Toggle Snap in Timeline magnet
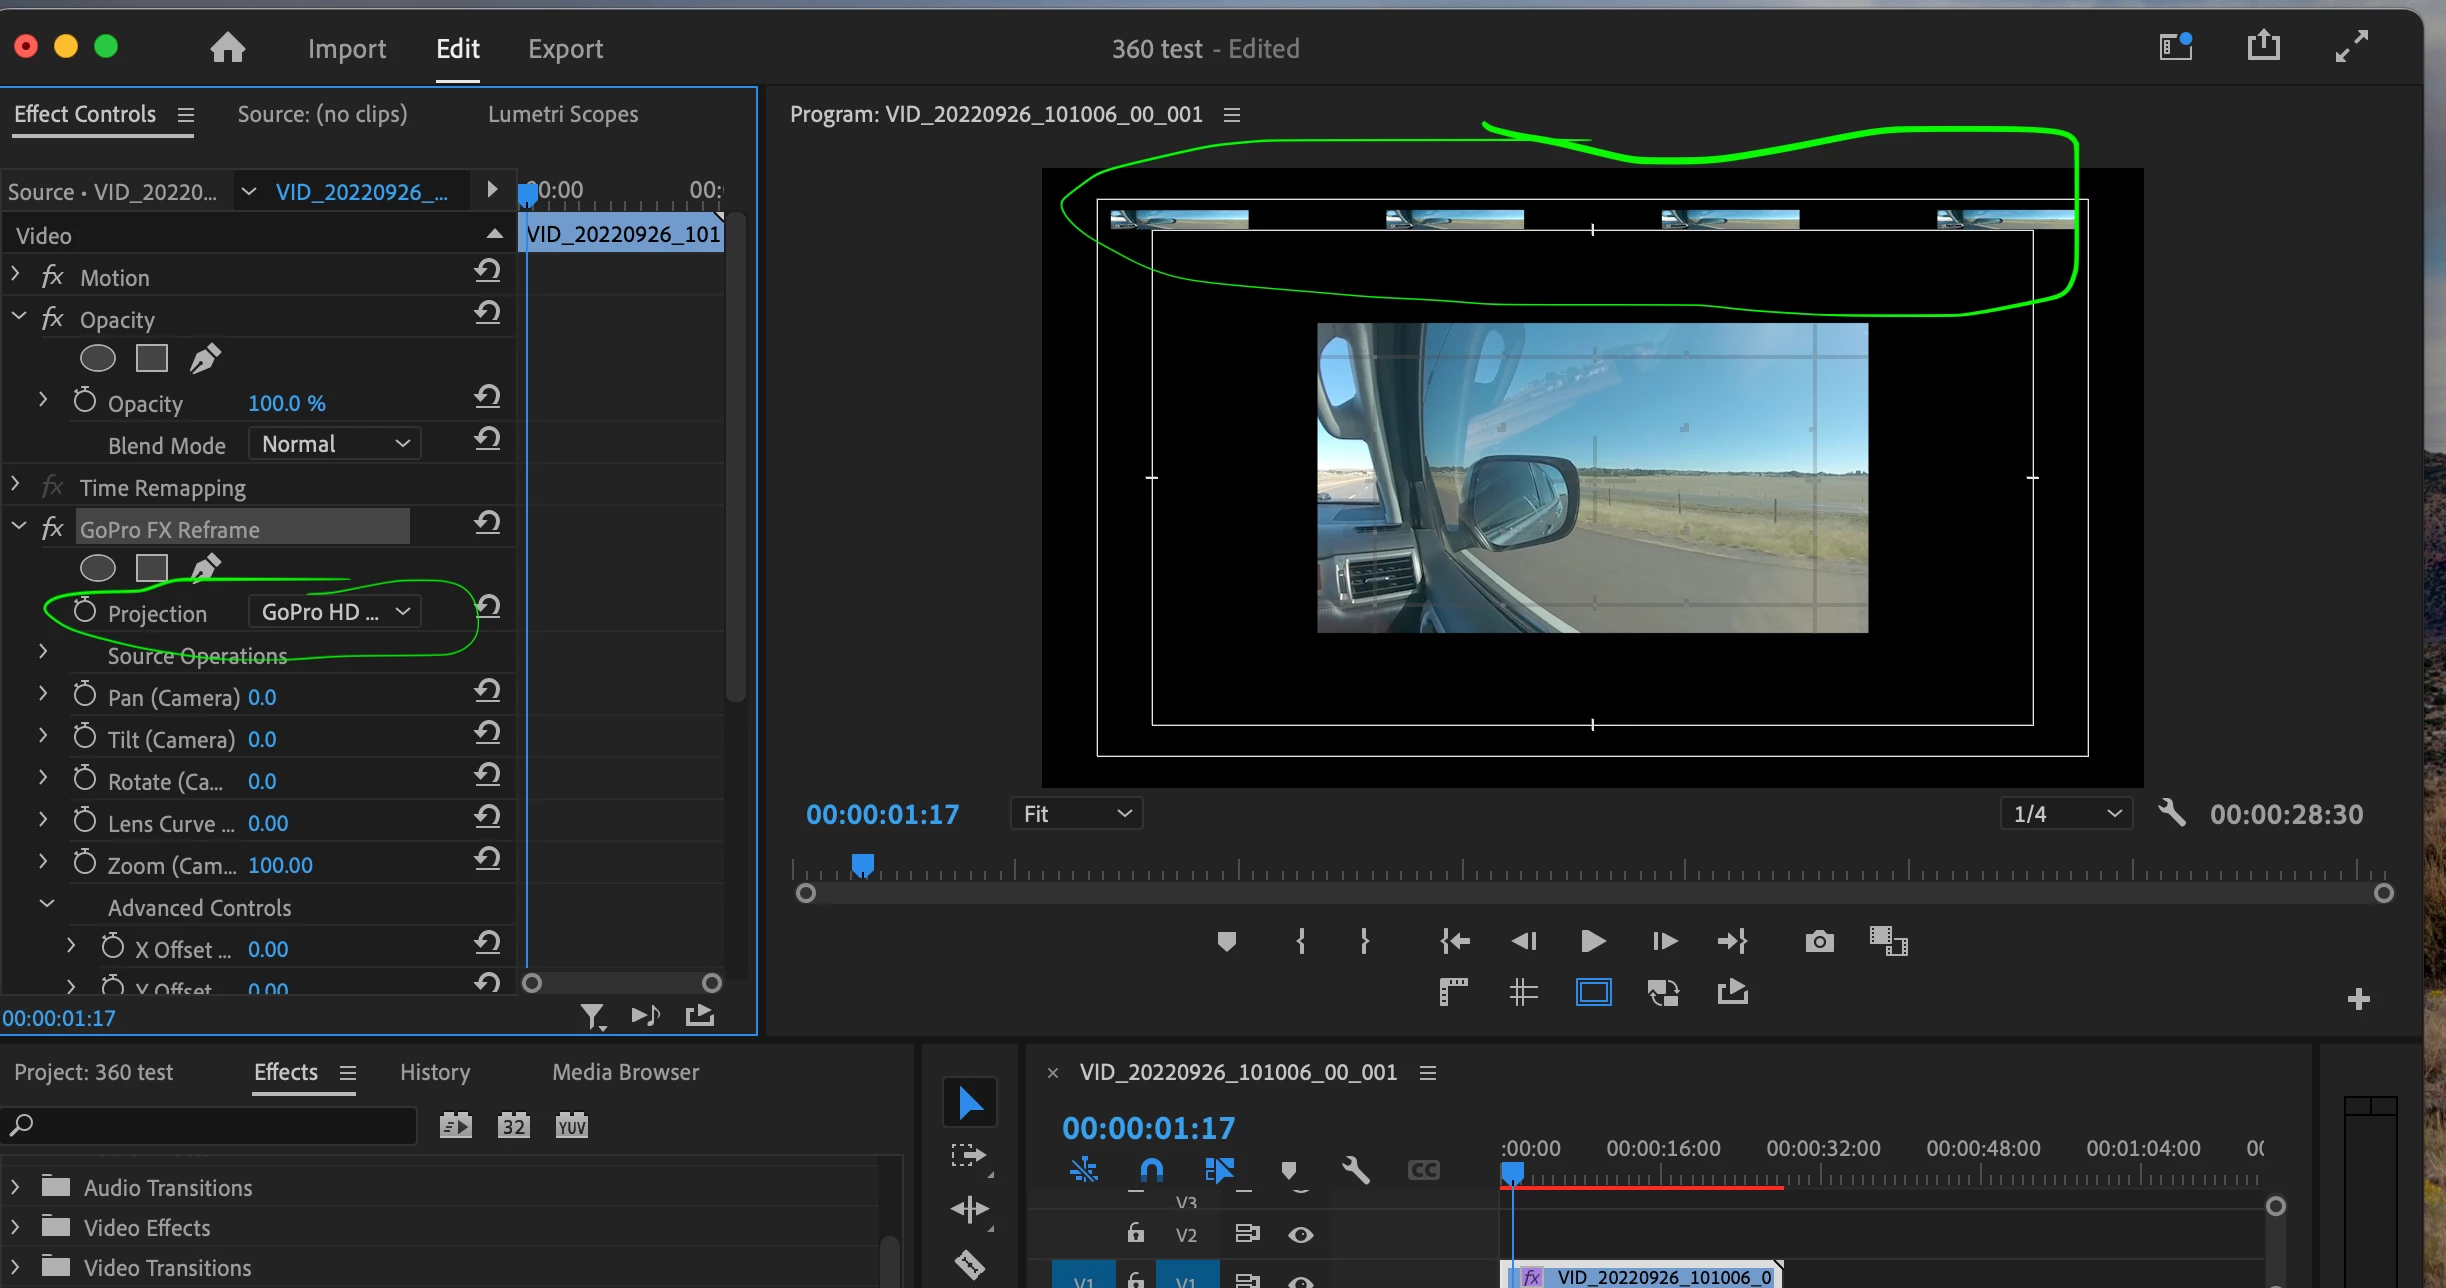 click(x=1152, y=1170)
